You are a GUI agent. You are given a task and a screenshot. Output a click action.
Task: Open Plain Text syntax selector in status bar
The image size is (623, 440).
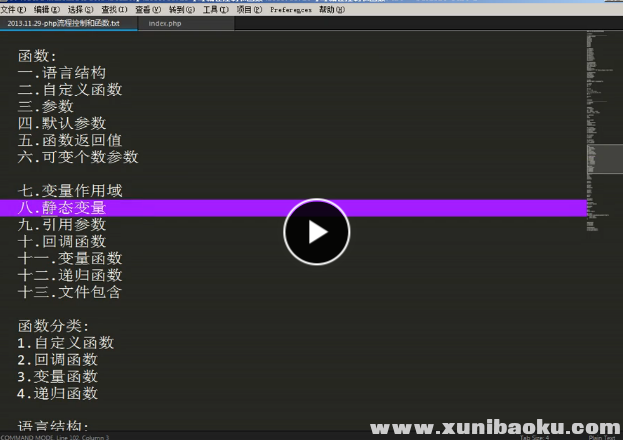pos(601,437)
